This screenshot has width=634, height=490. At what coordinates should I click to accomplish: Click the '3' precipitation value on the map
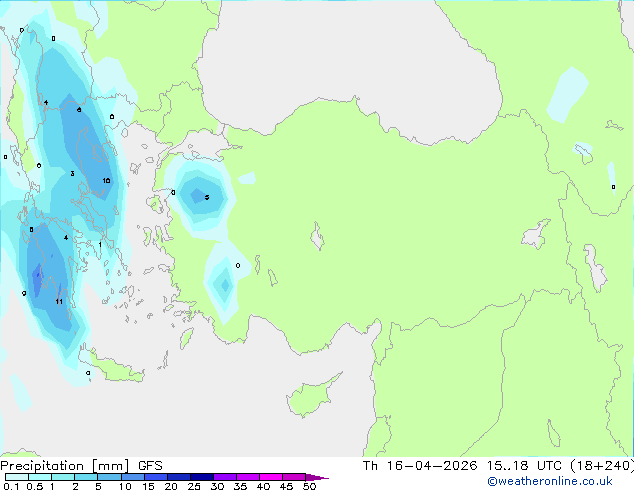pyautogui.click(x=72, y=173)
